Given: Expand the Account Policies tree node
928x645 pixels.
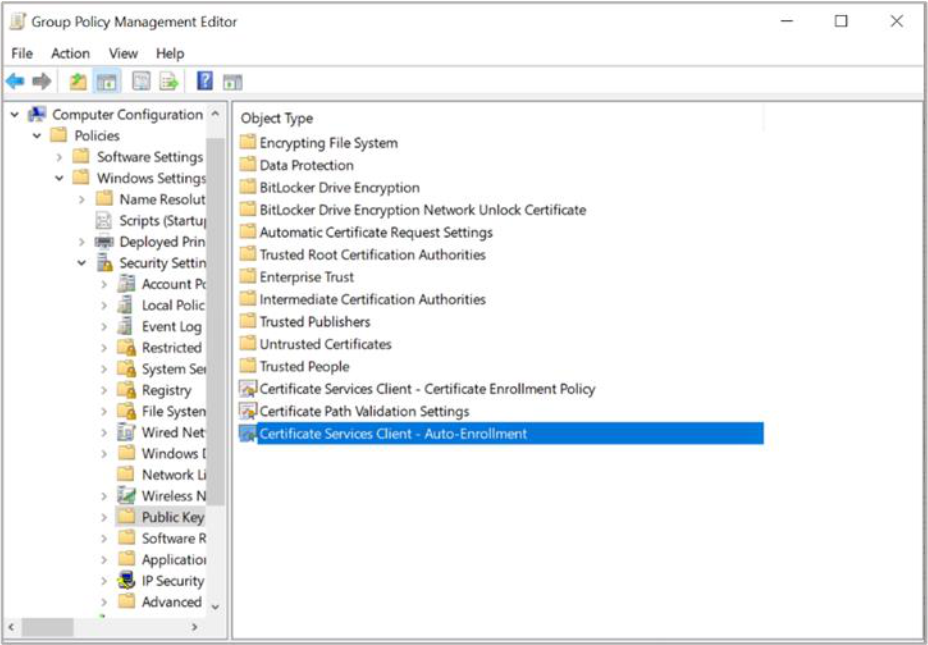Looking at the screenshot, I should pyautogui.click(x=104, y=284).
